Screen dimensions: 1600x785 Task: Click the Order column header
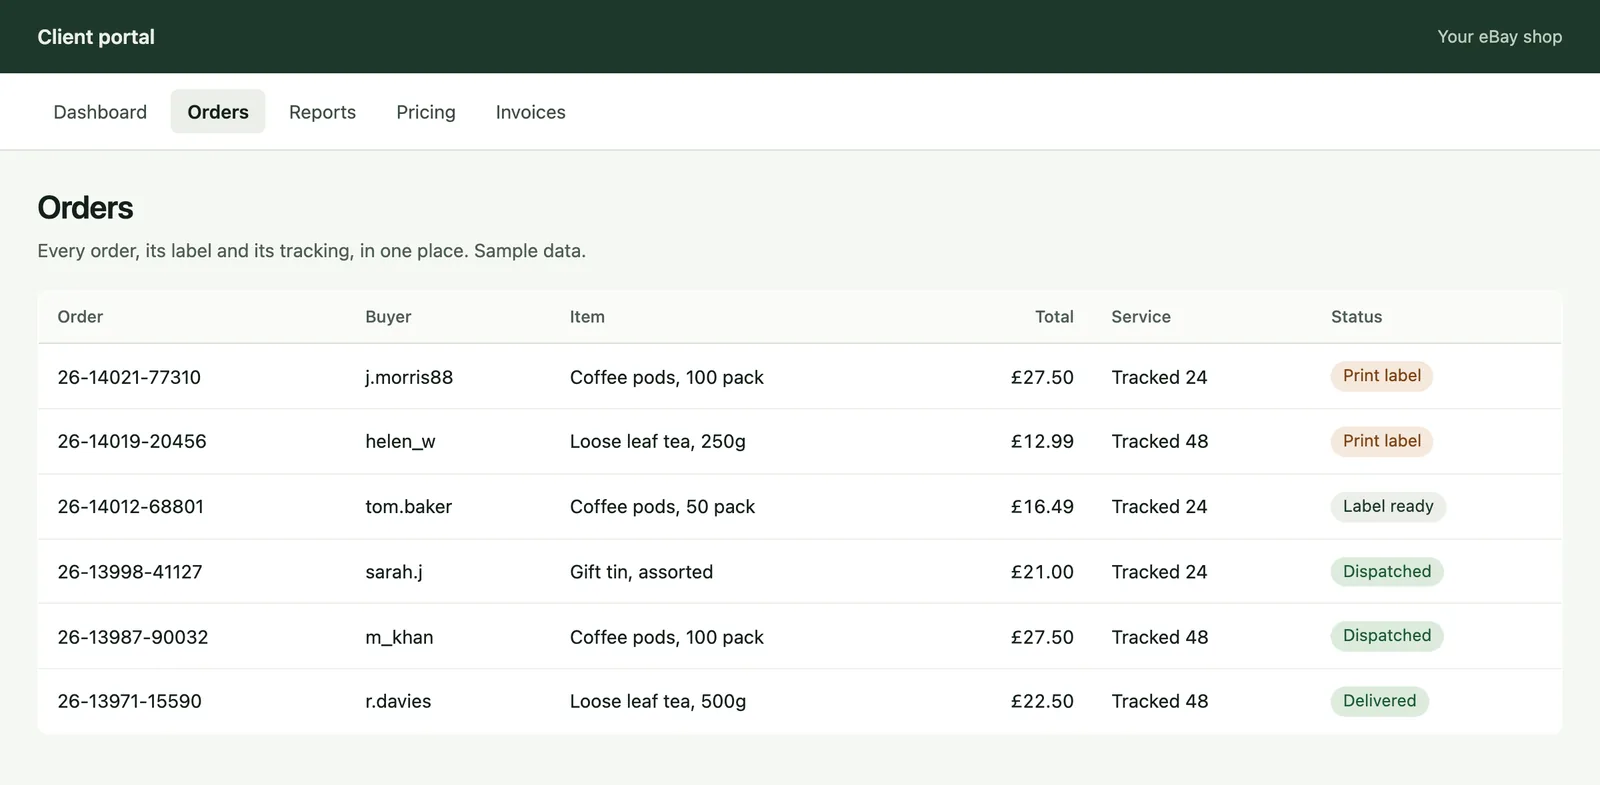[80, 317]
